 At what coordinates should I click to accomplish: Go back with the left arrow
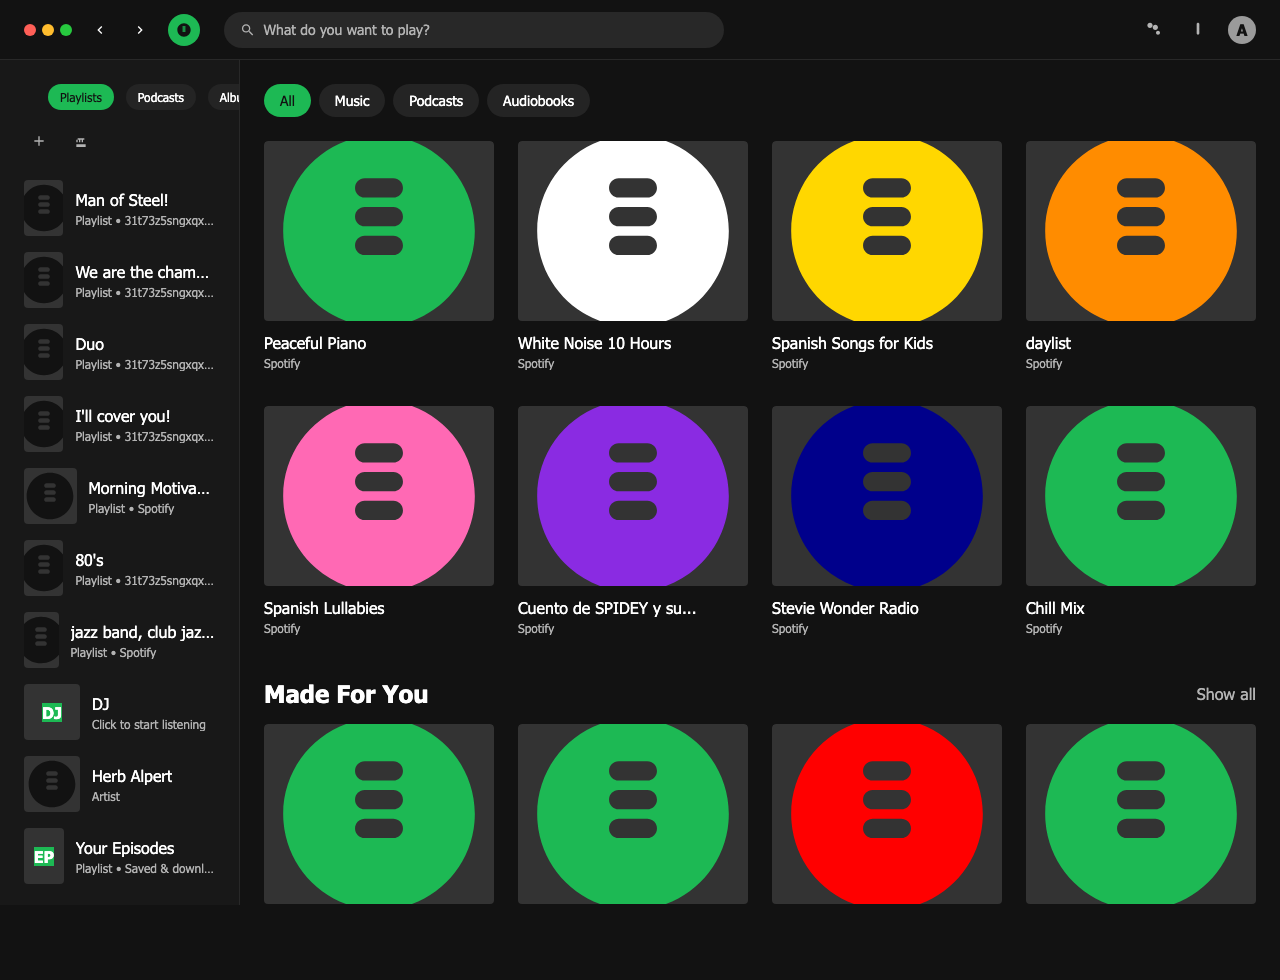[100, 30]
